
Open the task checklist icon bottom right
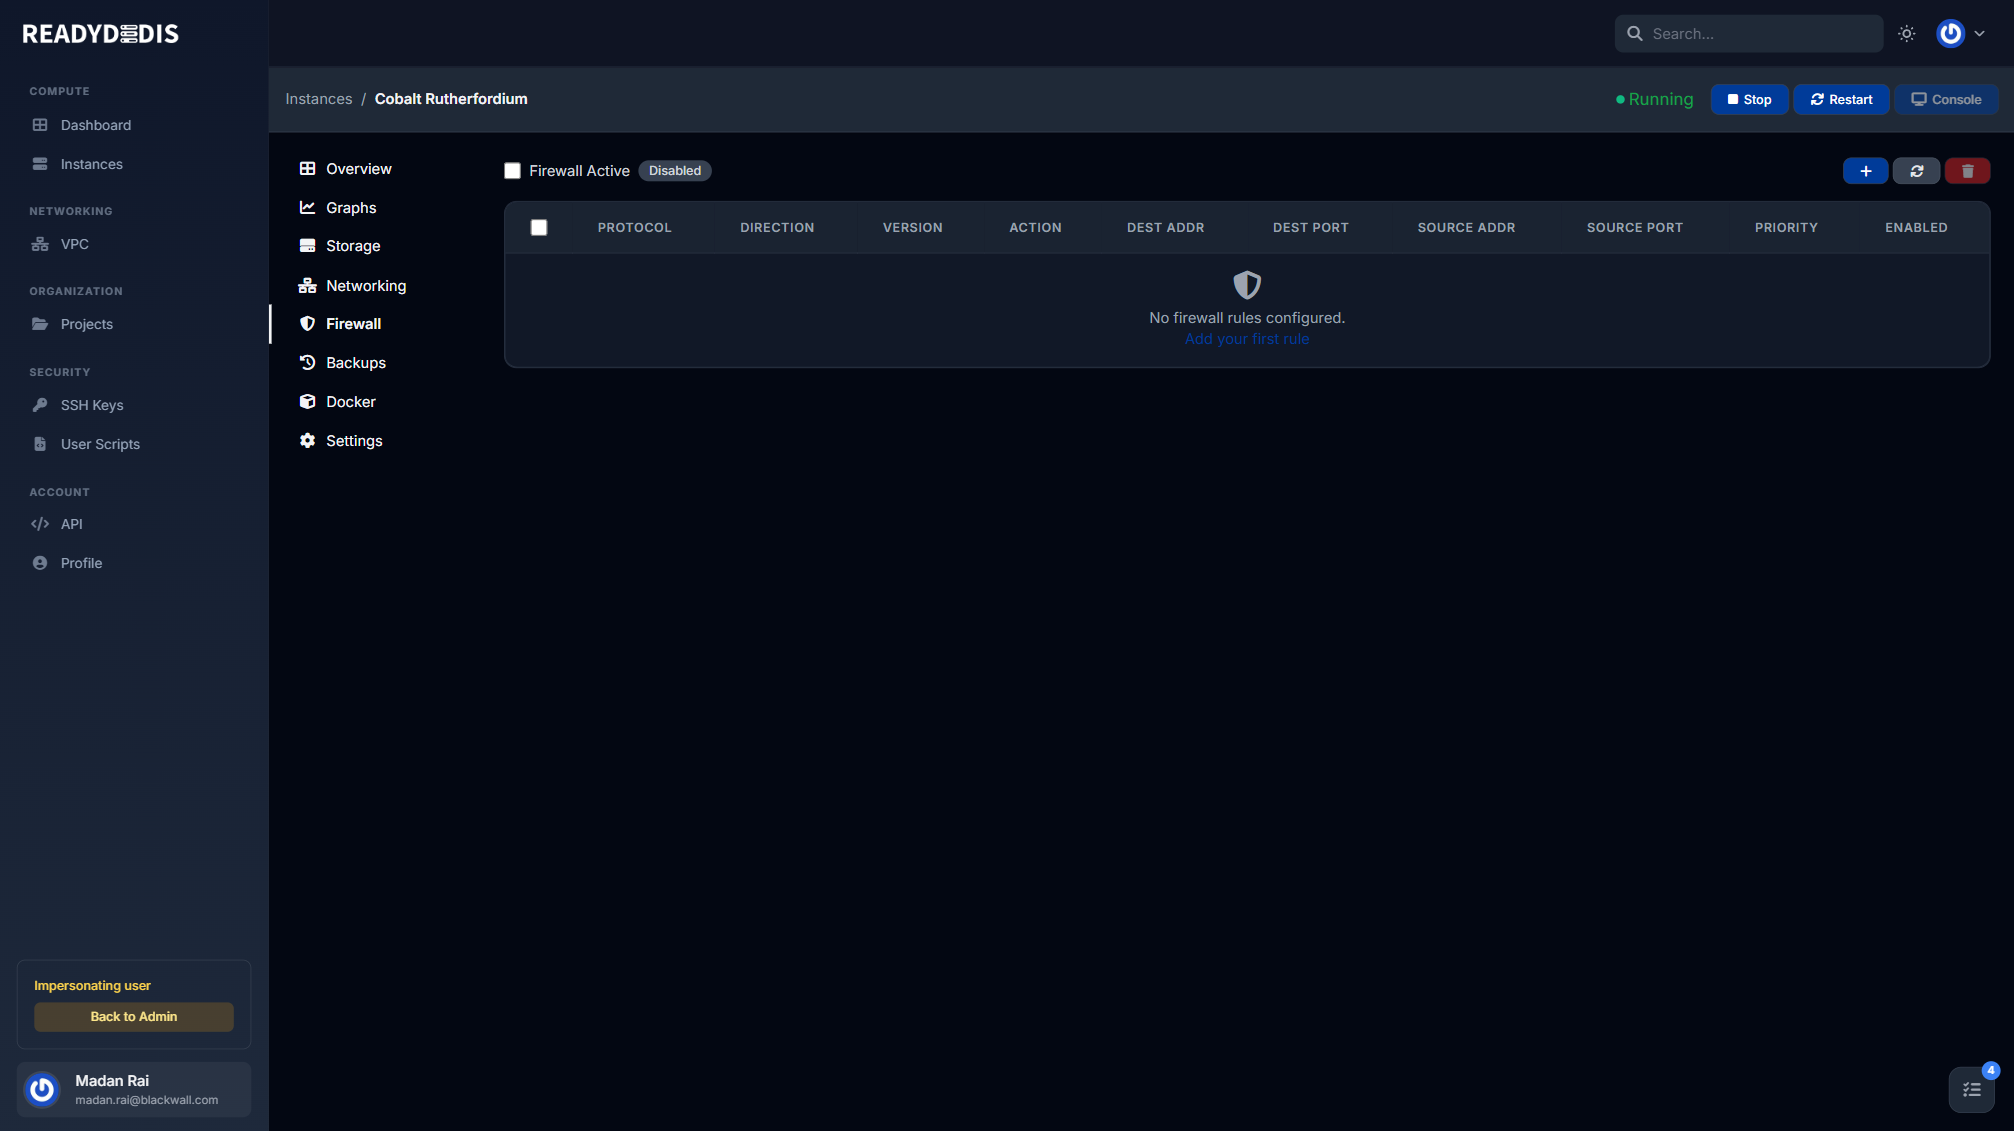point(1971,1089)
